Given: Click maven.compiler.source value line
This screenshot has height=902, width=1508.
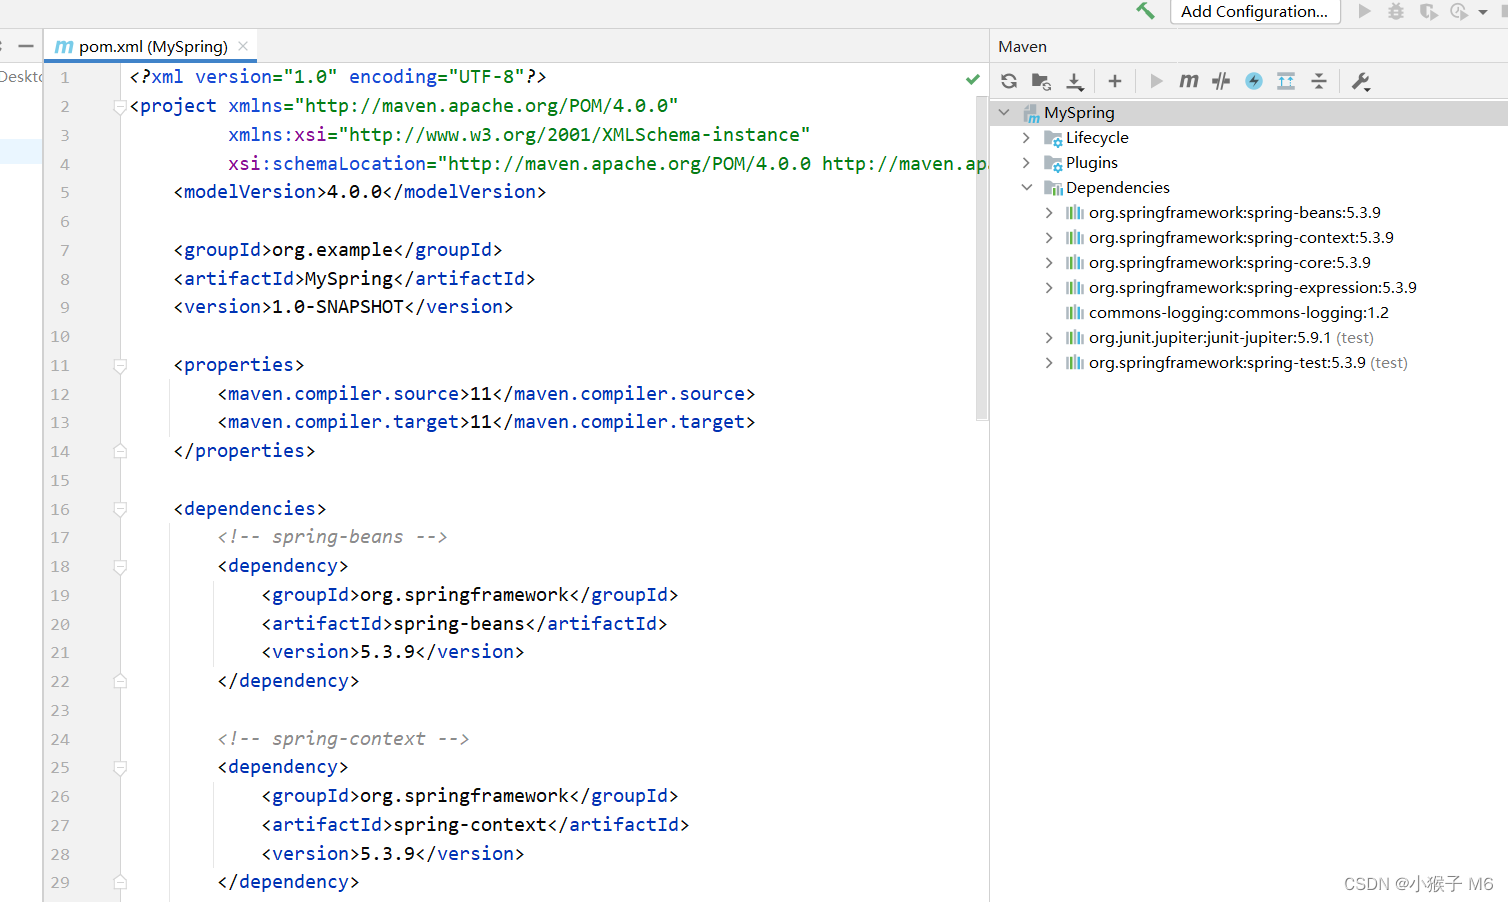Looking at the screenshot, I should [486, 394].
